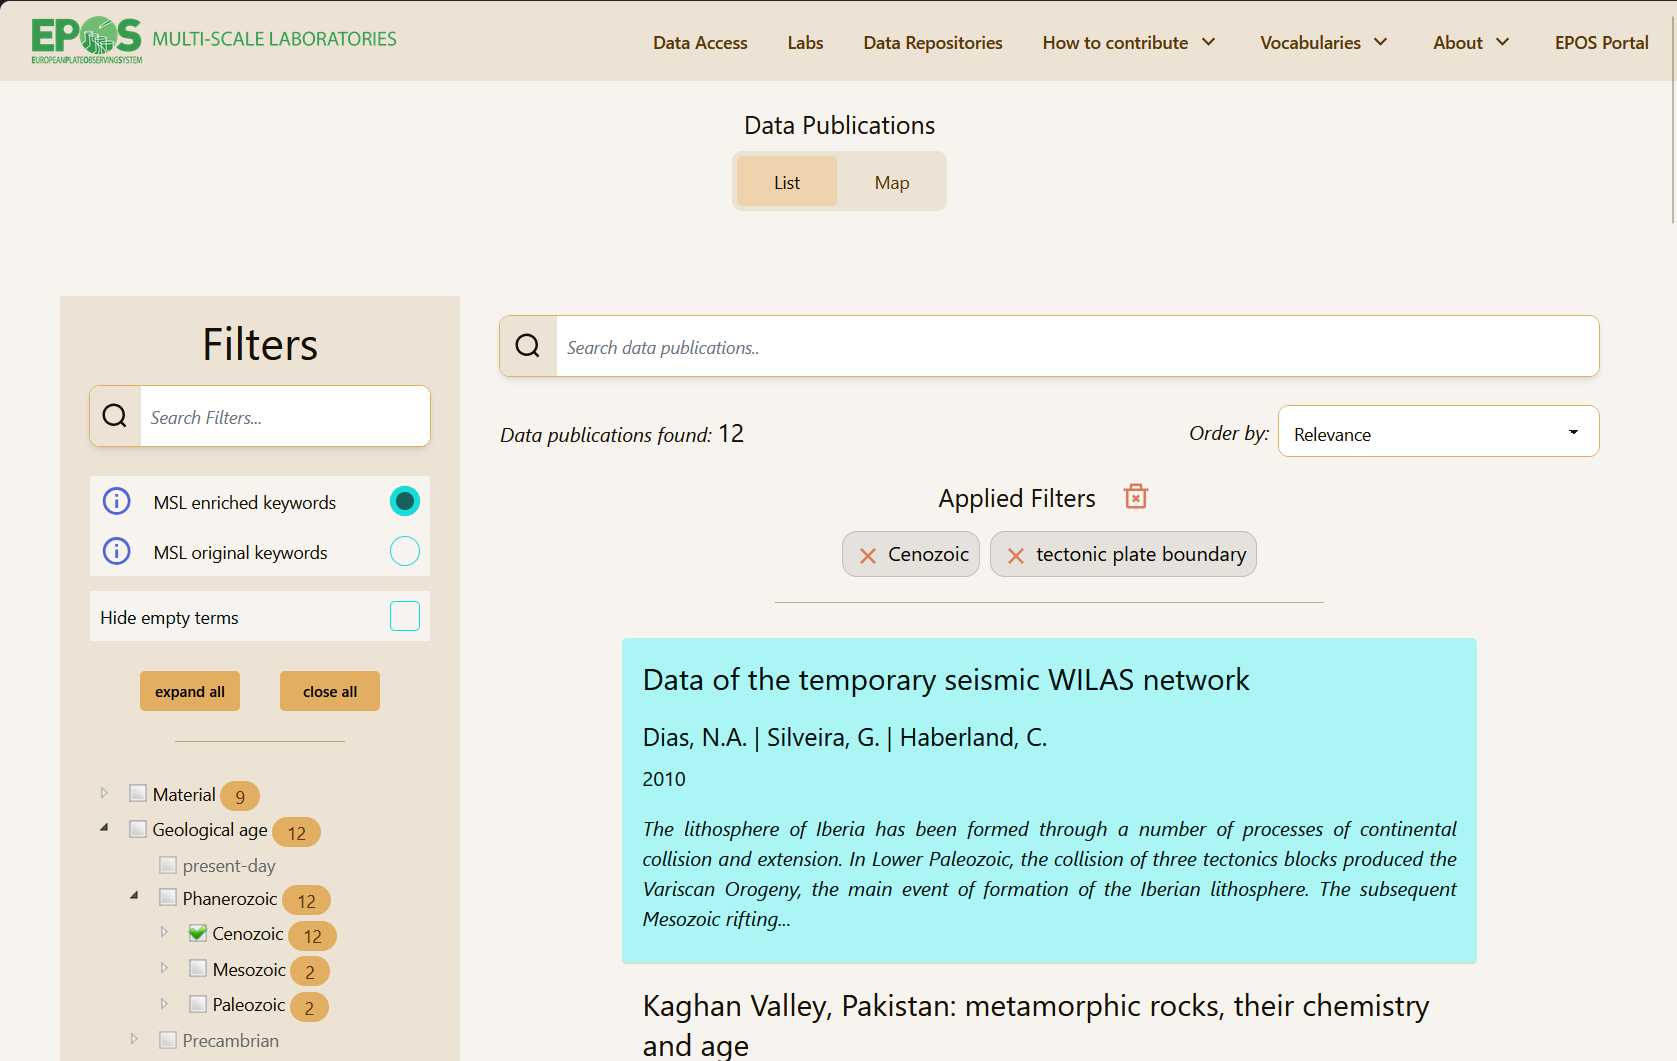The image size is (1677, 1061).
Task: Open the Vocabularies menu
Action: (1323, 42)
